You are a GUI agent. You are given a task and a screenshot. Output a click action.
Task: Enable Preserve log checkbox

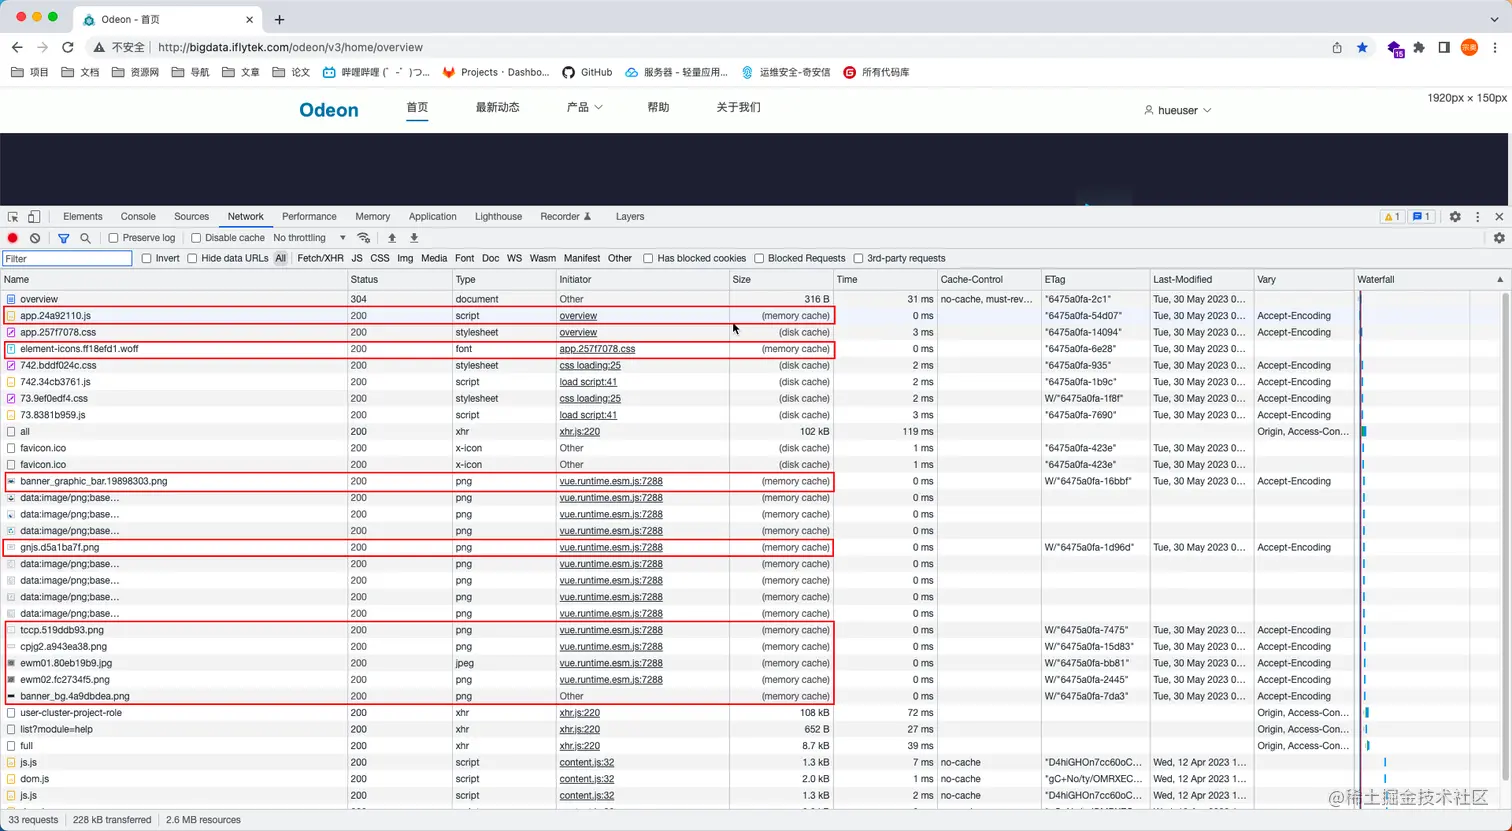(114, 238)
